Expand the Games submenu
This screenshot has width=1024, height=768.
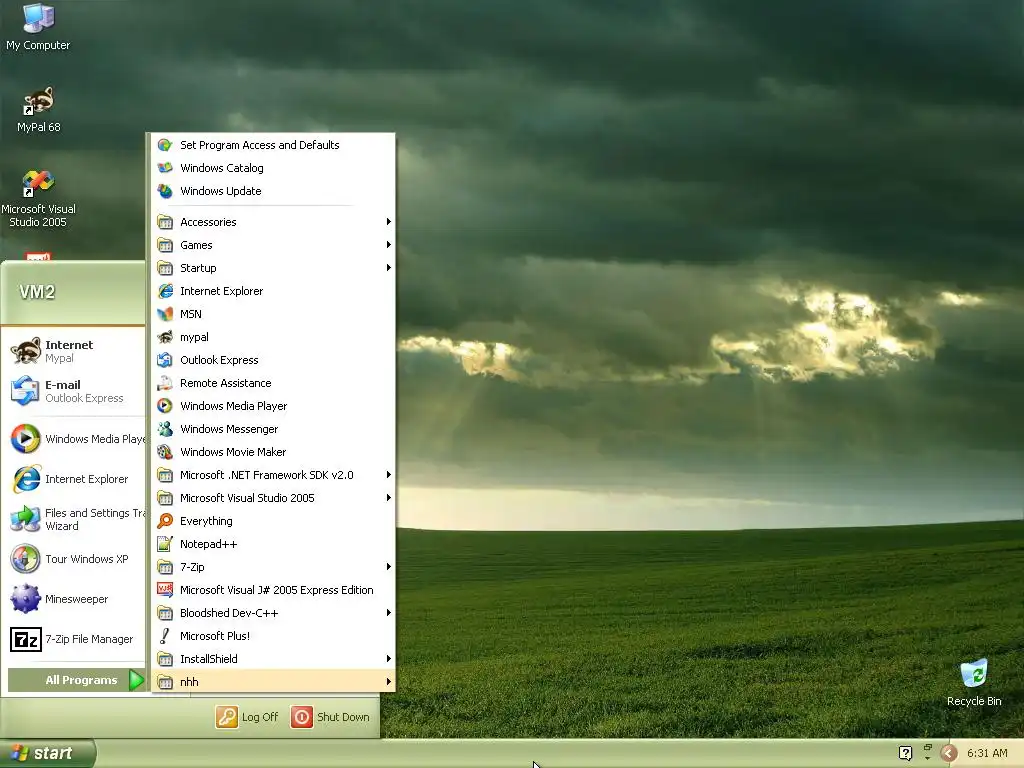click(274, 245)
